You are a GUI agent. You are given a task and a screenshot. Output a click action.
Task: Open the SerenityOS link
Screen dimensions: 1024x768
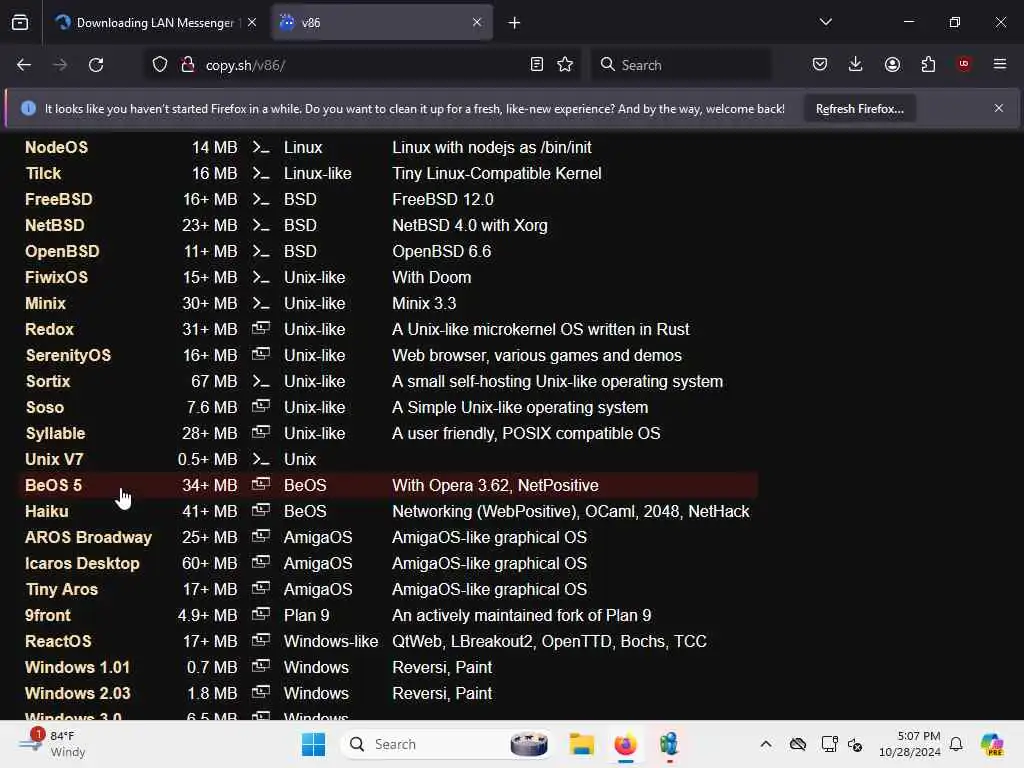pyautogui.click(x=68, y=356)
